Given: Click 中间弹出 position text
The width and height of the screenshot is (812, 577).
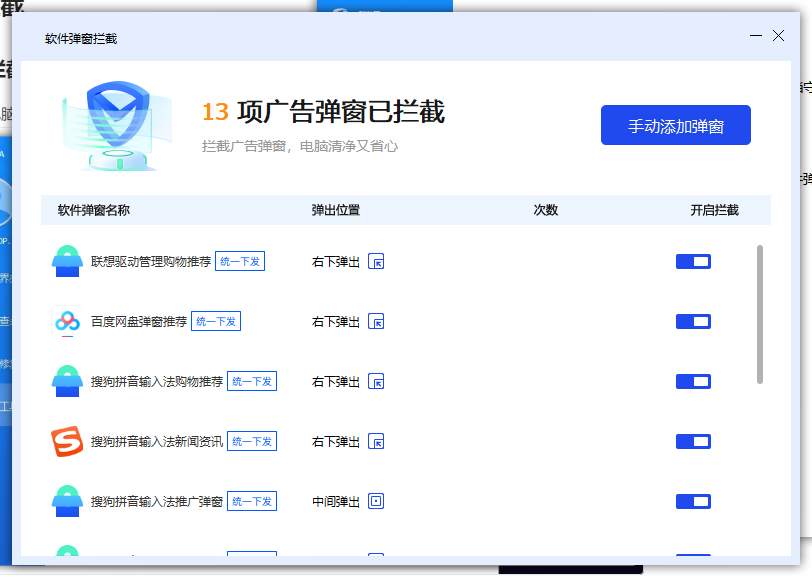Looking at the screenshot, I should tap(336, 502).
